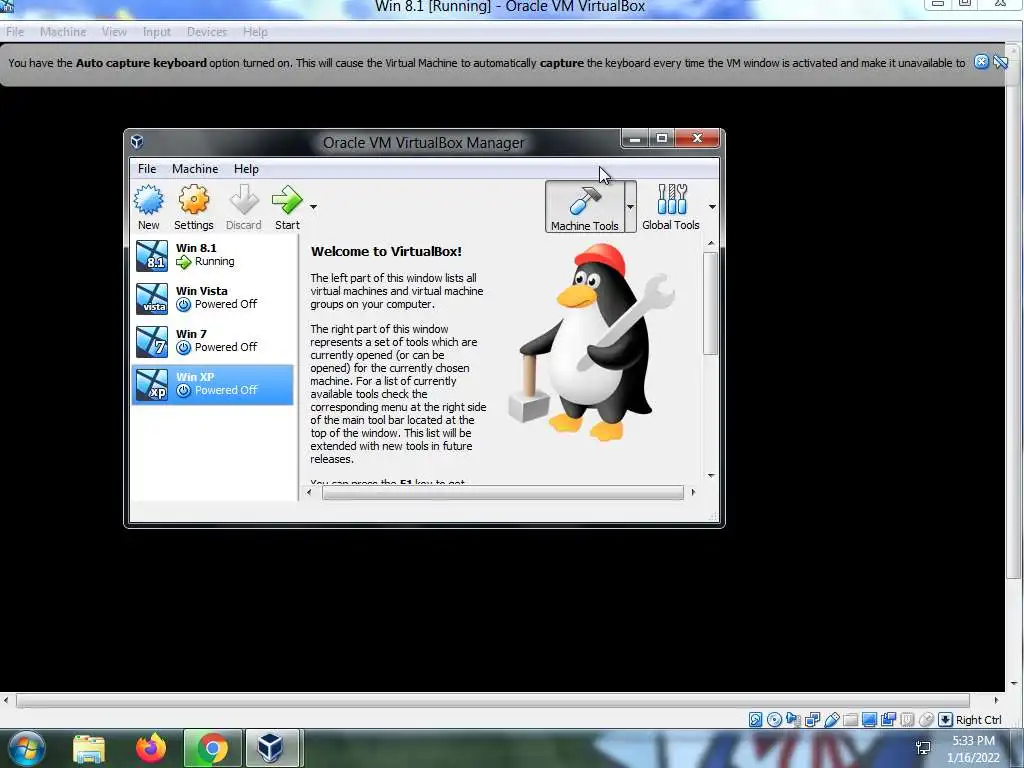Click the network tray icon

pyautogui.click(x=923, y=748)
